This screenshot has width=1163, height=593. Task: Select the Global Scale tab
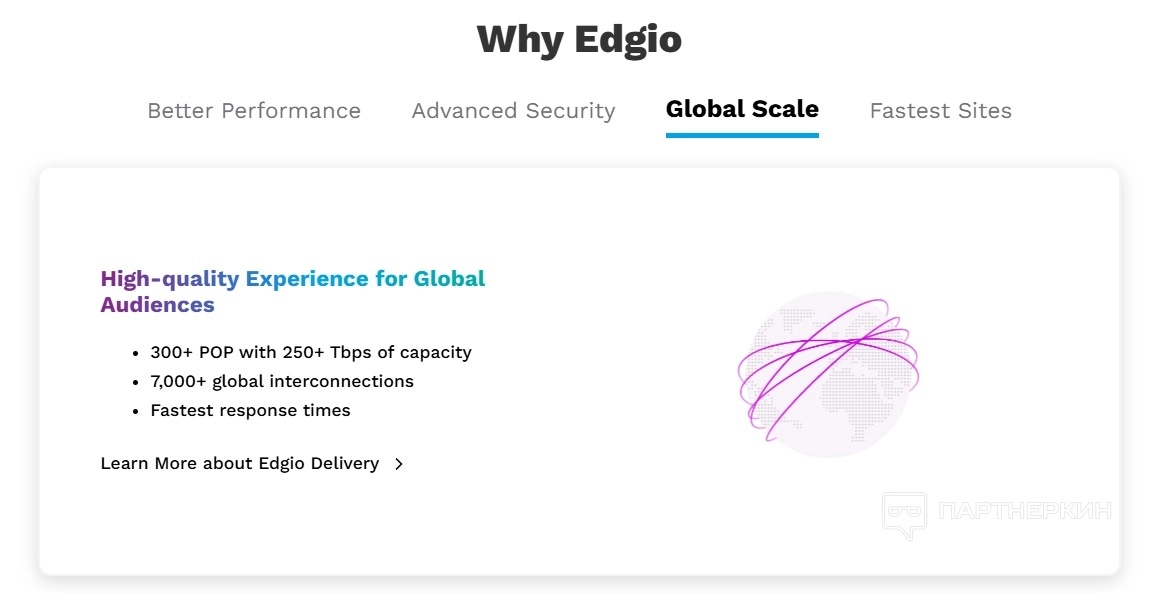coord(742,109)
